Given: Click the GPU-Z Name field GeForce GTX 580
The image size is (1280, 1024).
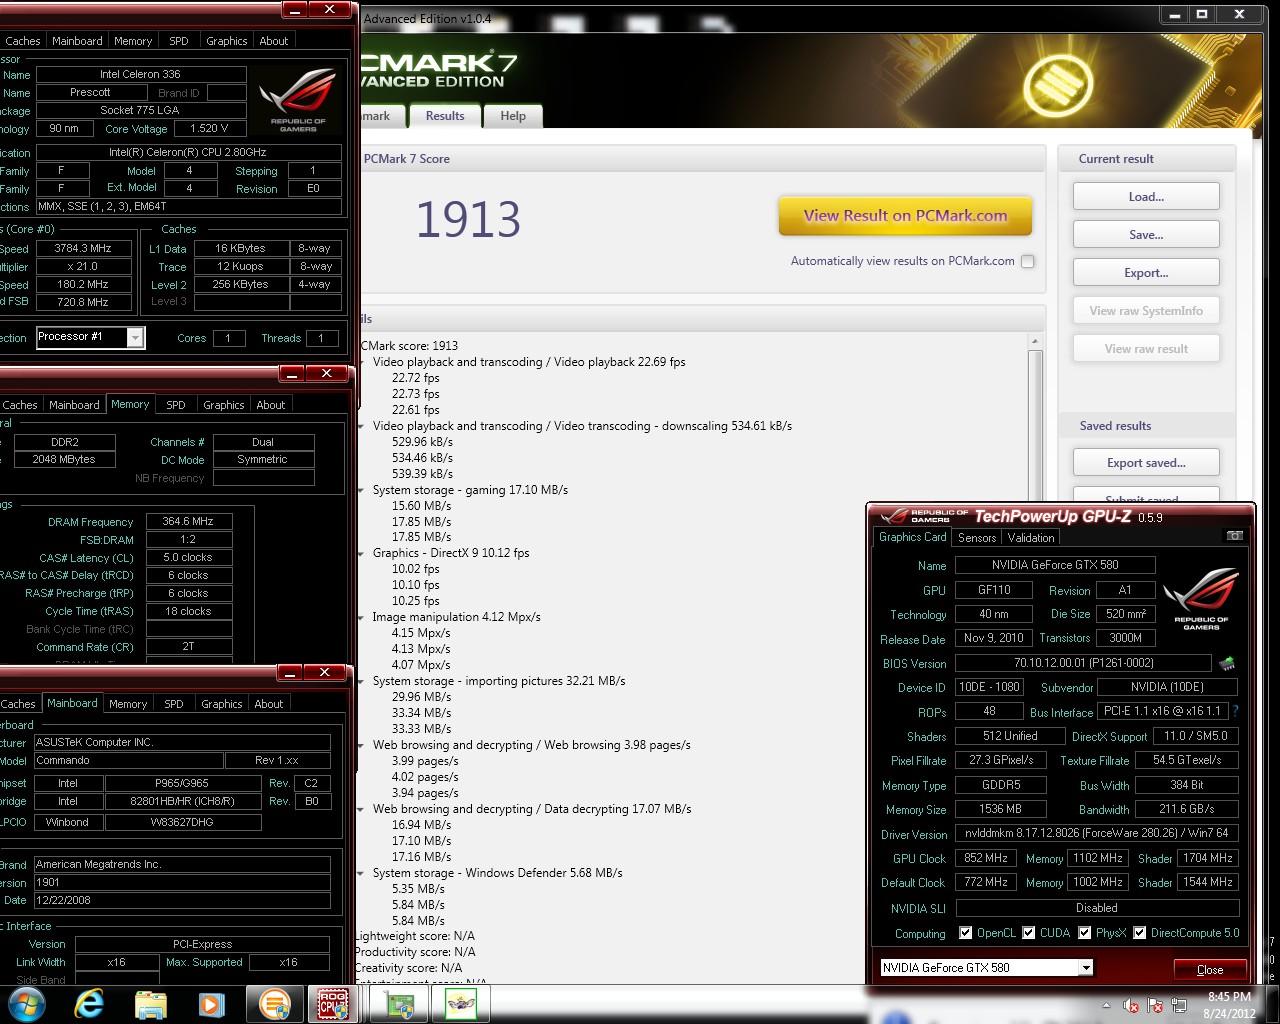Looking at the screenshot, I should (1055, 565).
